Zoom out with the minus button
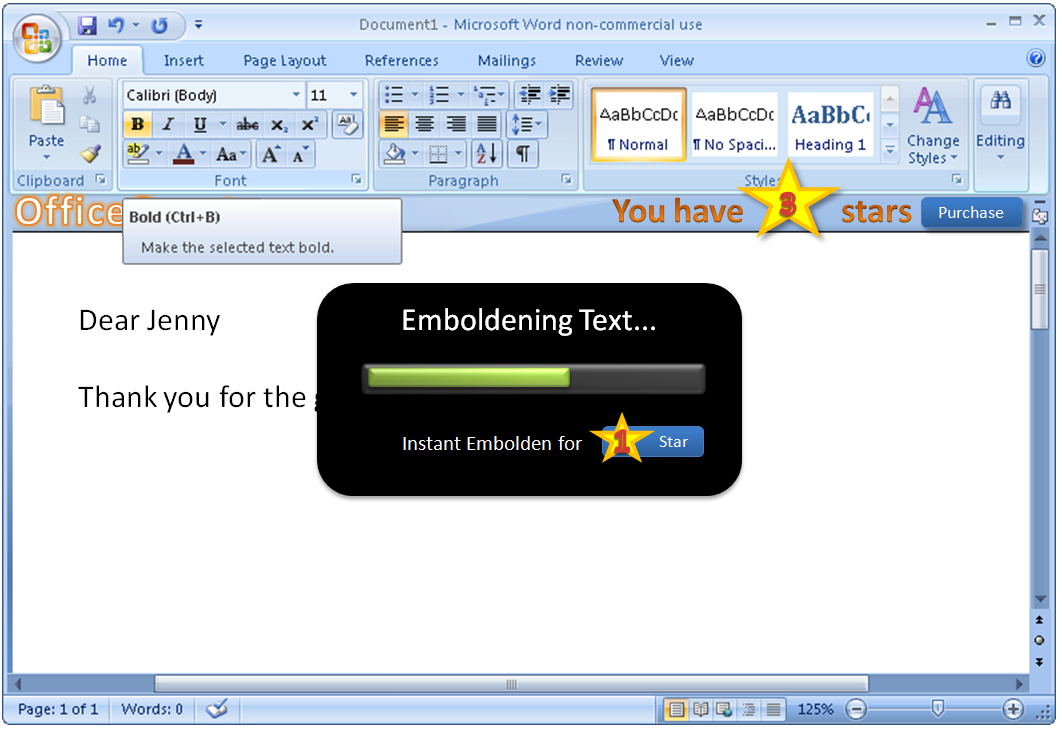This screenshot has height=730, width=1062. click(856, 709)
